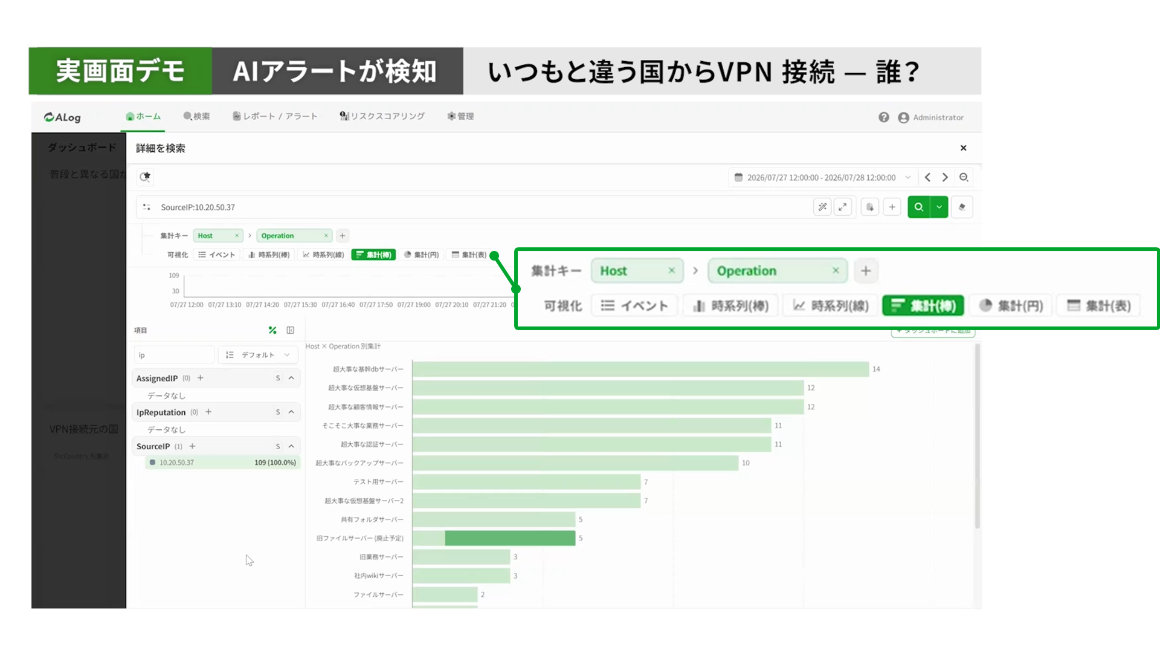Click the 旧業務サーバー label

point(381,557)
